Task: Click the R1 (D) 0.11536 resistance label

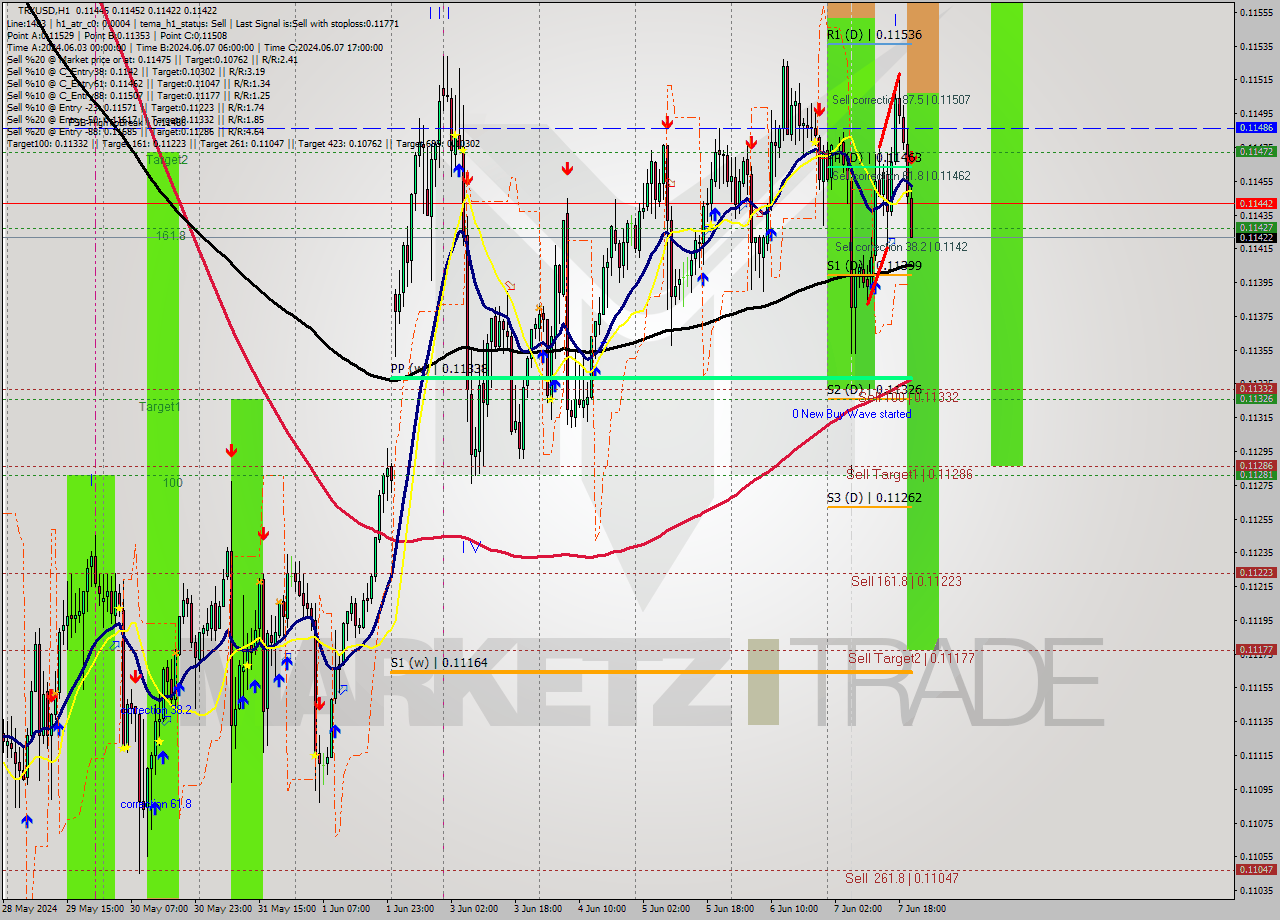Action: [x=874, y=35]
